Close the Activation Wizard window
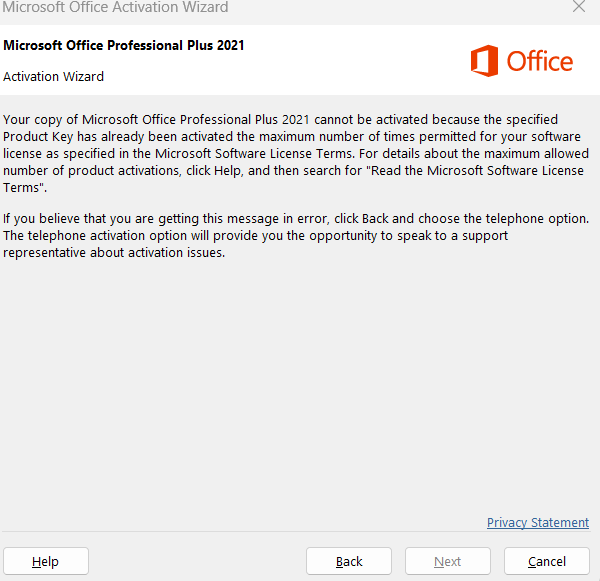 [579, 7]
